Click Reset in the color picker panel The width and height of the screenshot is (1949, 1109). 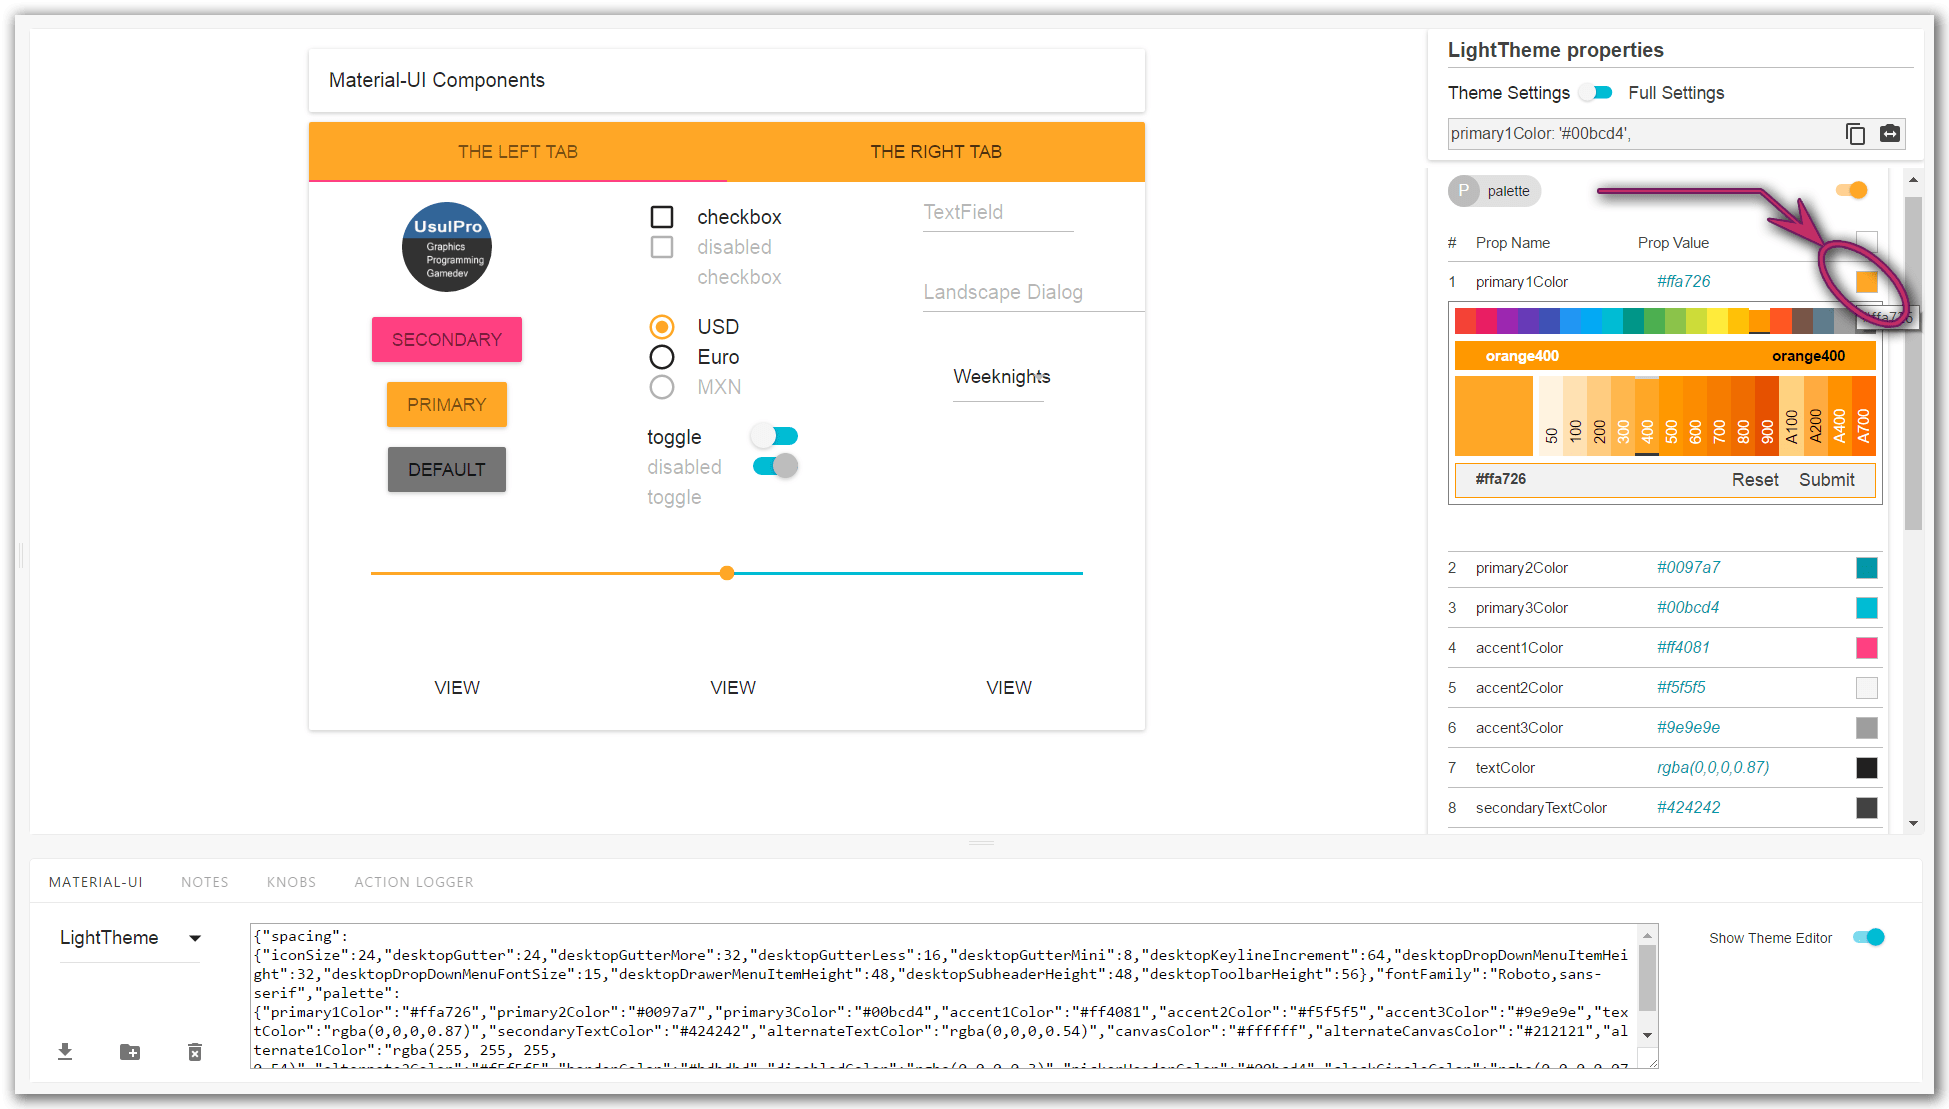[1755, 479]
